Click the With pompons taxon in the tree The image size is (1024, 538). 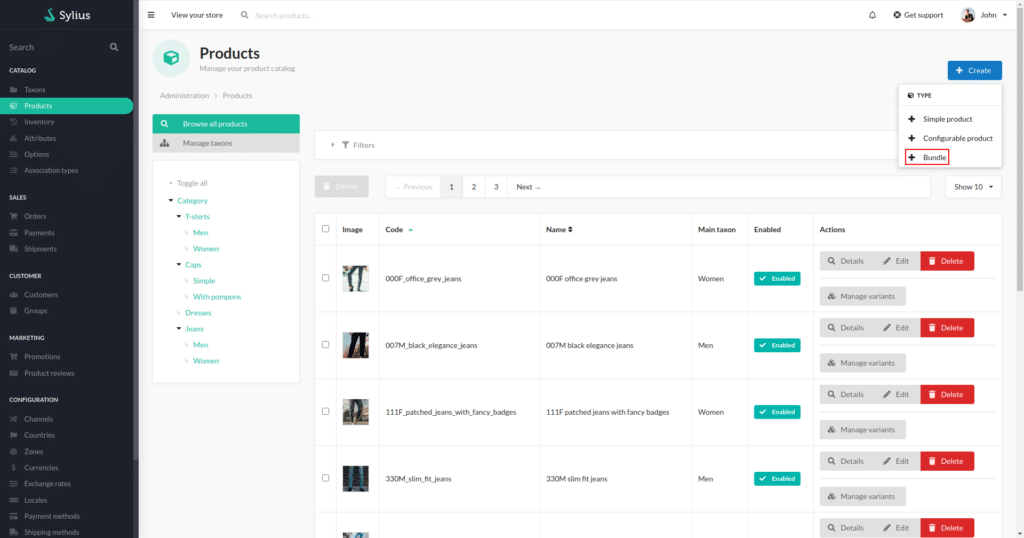point(217,296)
